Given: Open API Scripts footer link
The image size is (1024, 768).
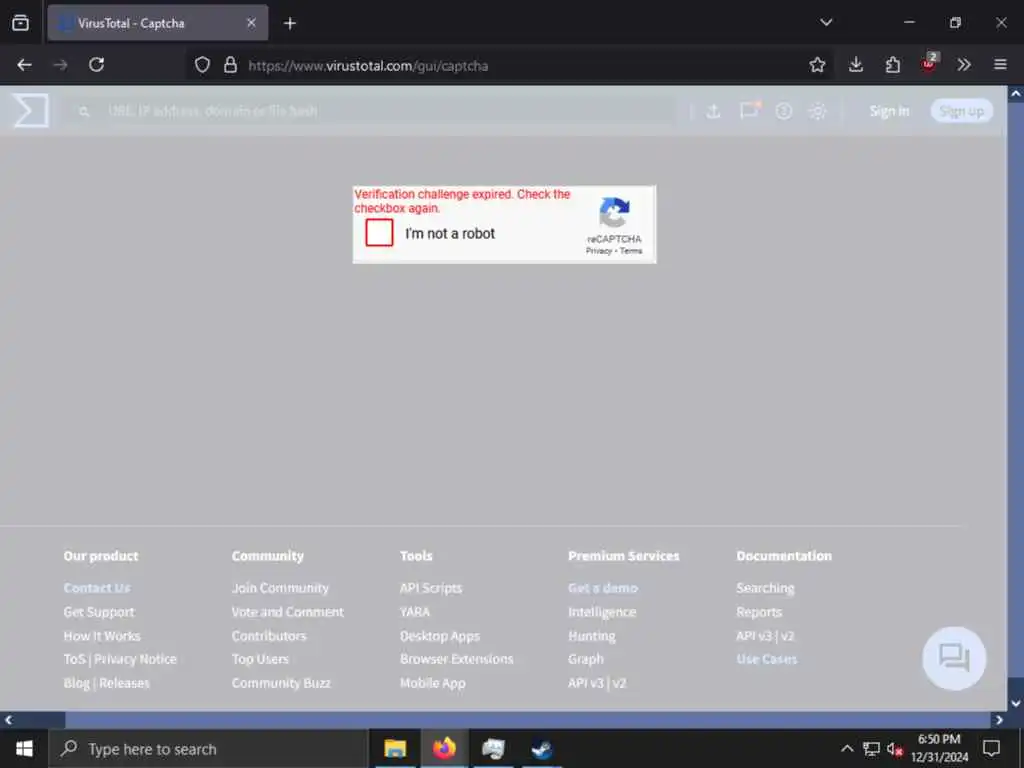Looking at the screenshot, I should pyautogui.click(x=431, y=588).
